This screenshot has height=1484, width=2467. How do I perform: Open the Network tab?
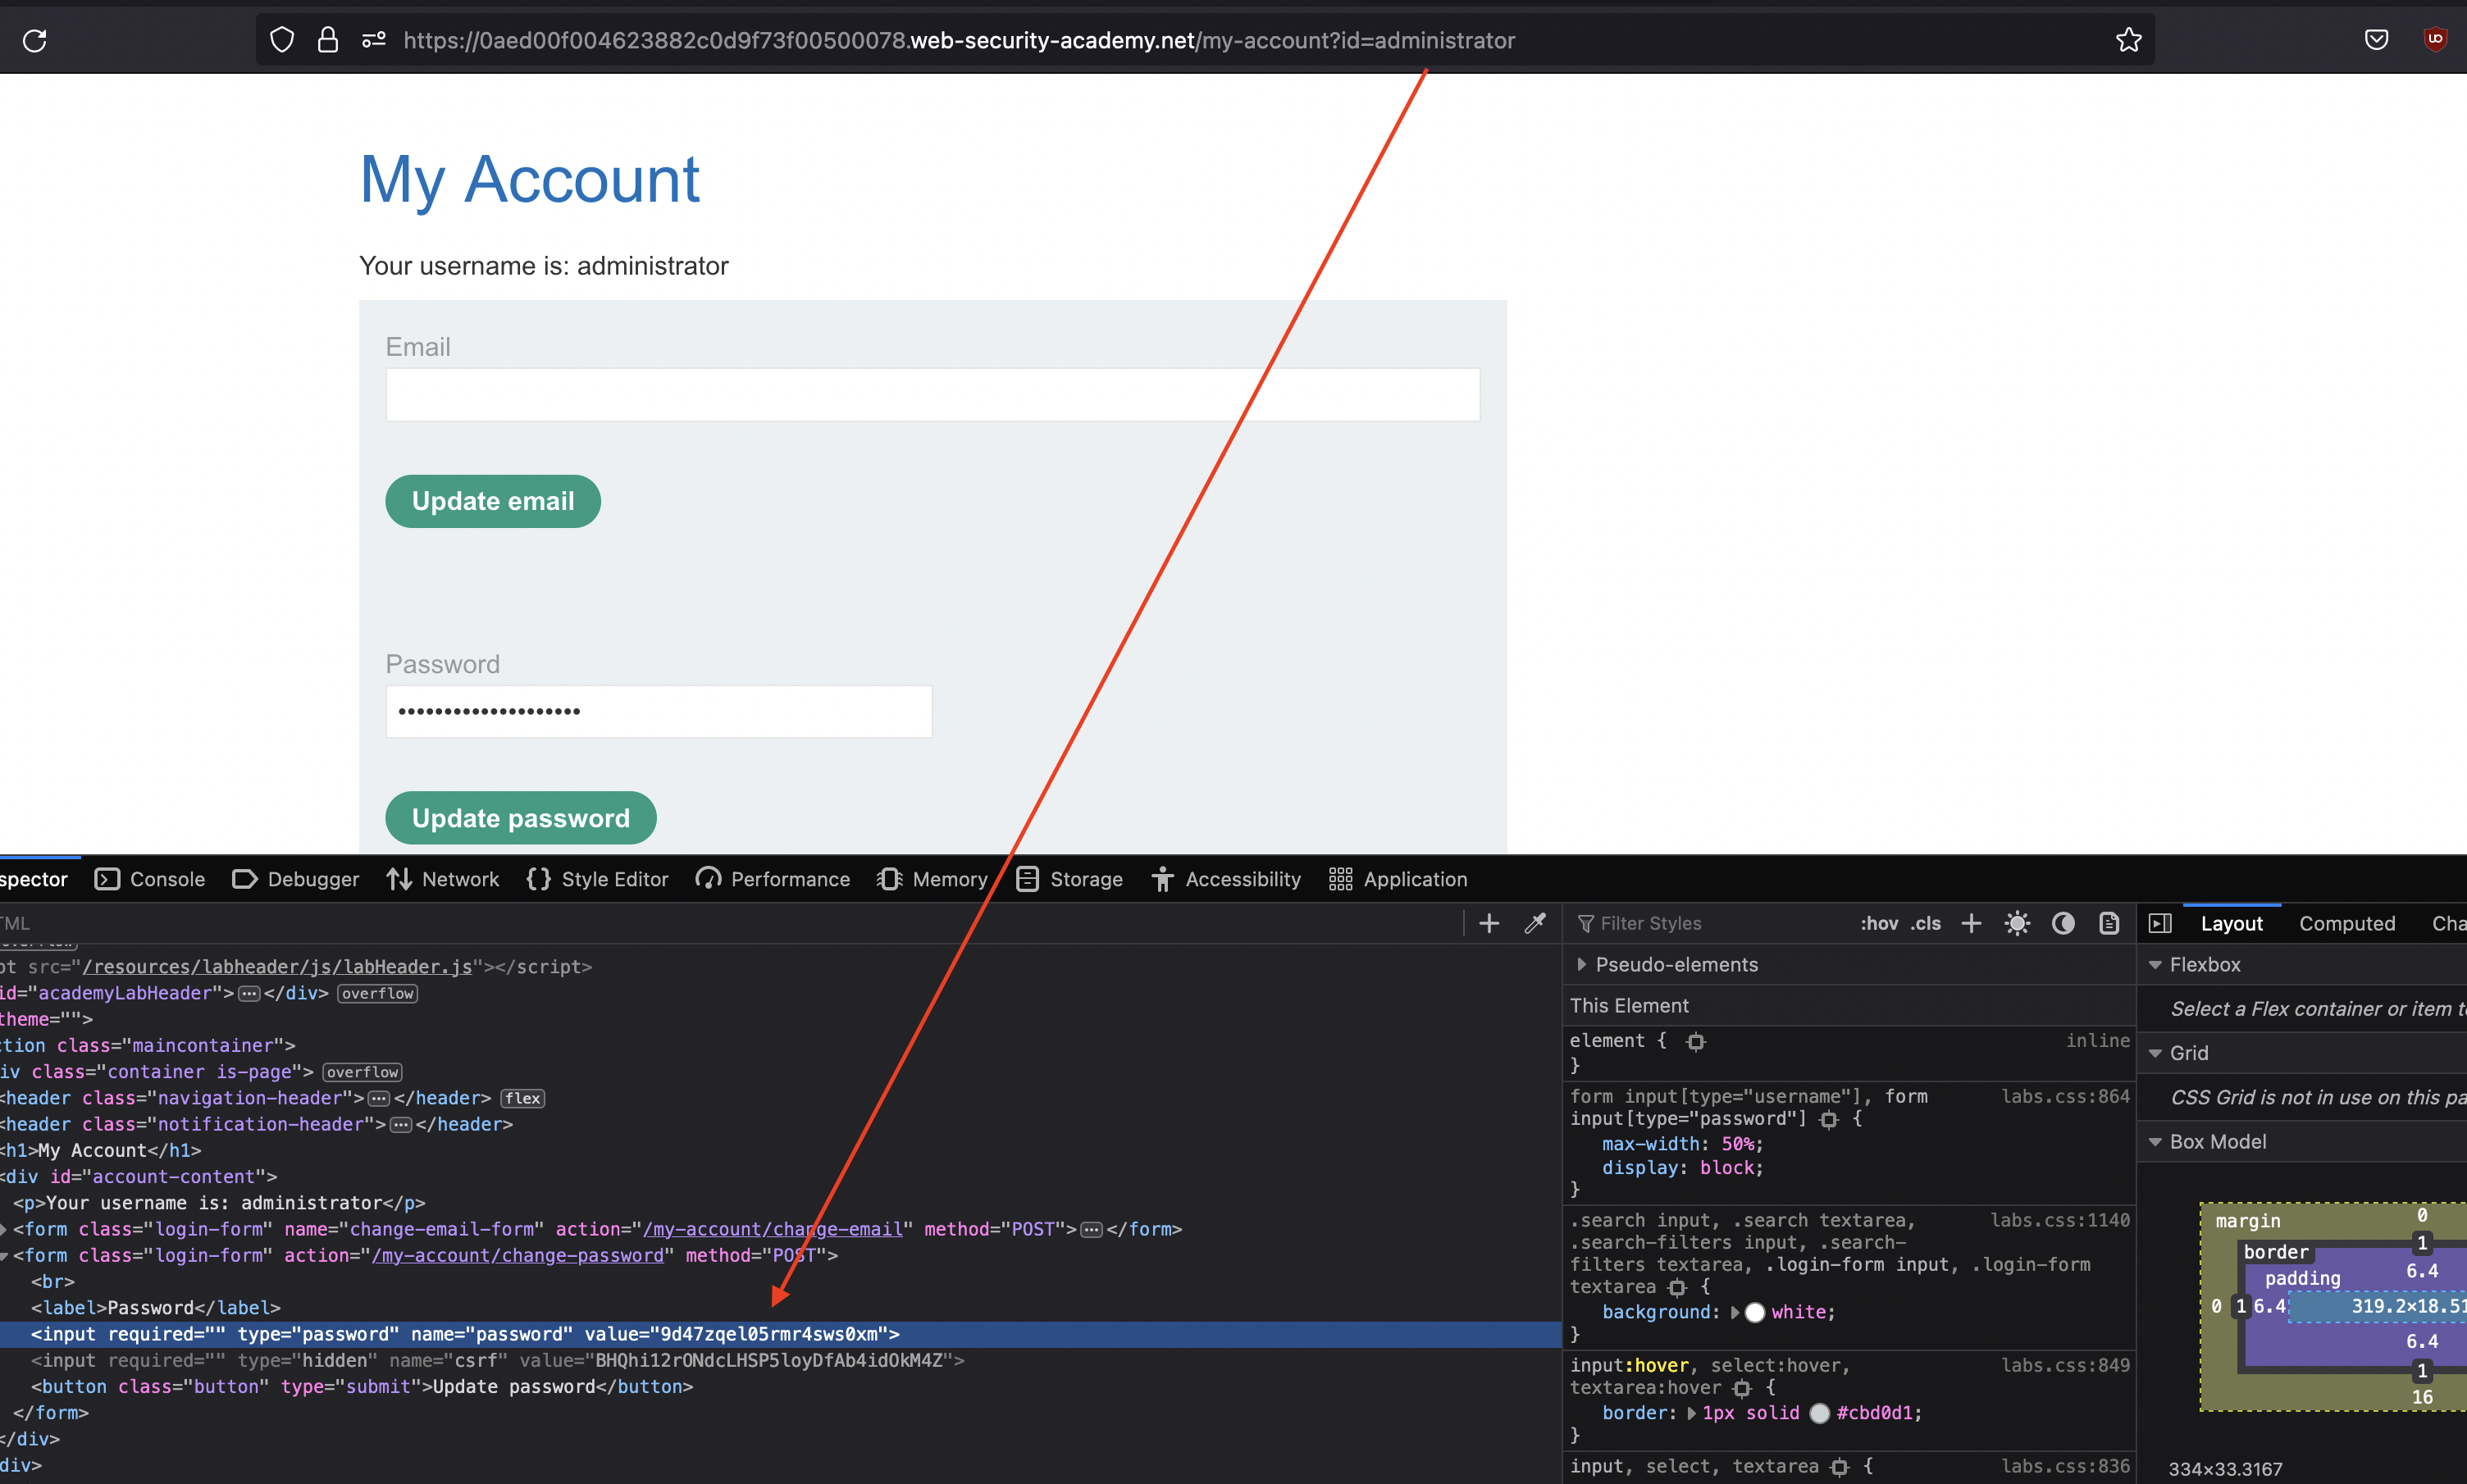pyautogui.click(x=442, y=879)
